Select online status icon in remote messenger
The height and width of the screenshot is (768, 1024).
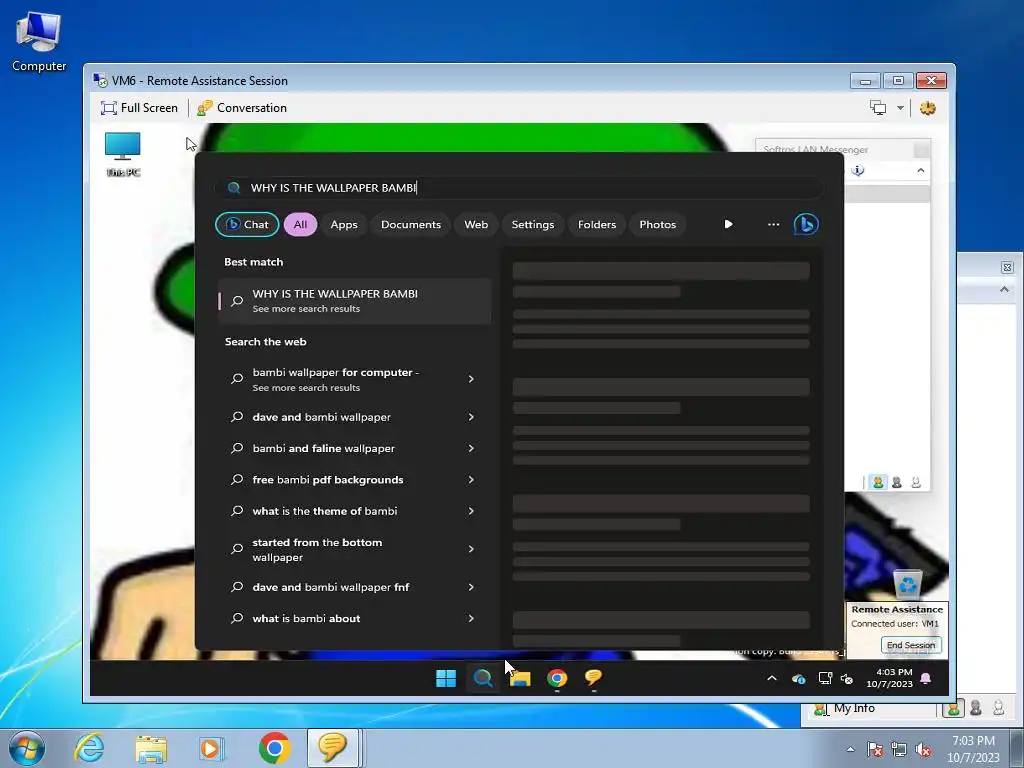click(878, 482)
